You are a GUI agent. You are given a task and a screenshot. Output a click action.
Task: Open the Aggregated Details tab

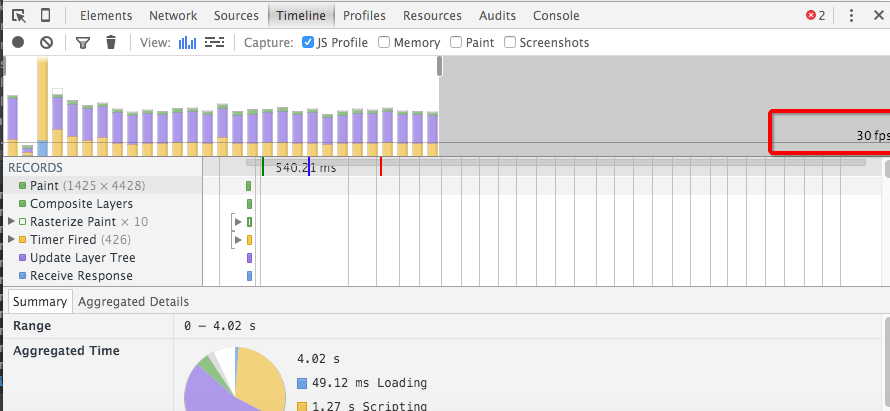coord(133,301)
